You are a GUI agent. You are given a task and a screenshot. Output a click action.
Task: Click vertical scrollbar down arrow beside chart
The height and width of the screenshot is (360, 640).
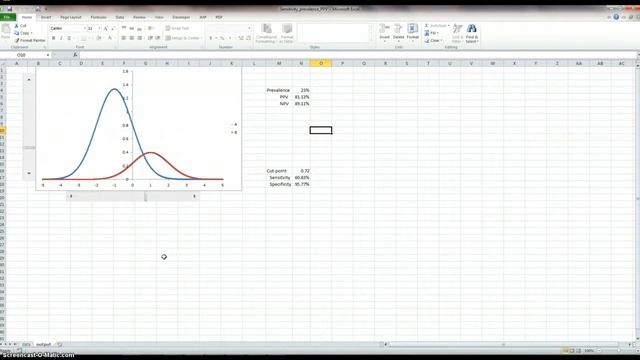click(x=29, y=173)
